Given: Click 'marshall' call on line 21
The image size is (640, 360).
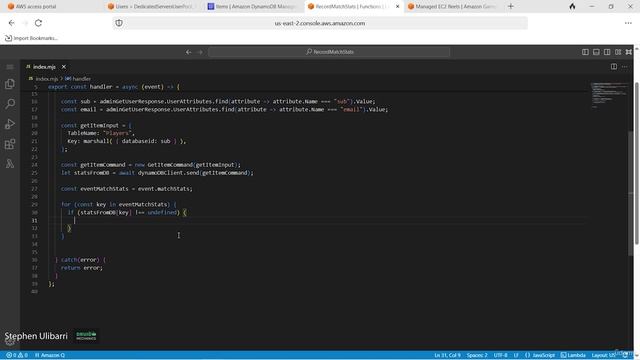Looking at the screenshot, I should tap(96, 141).
